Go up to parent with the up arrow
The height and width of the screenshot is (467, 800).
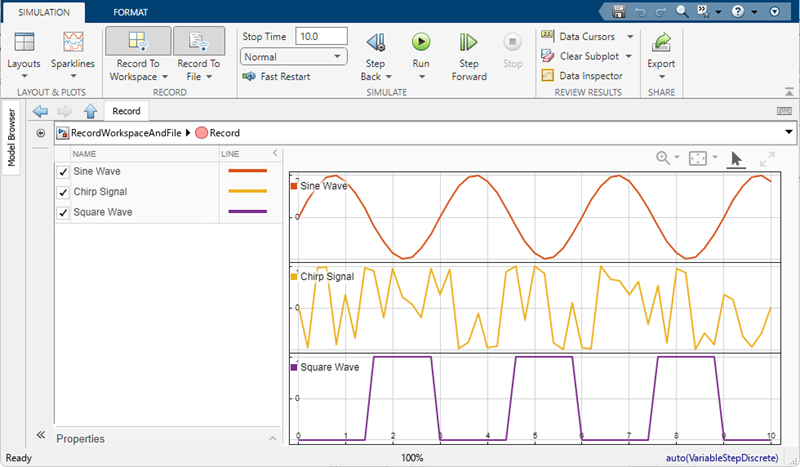click(90, 111)
